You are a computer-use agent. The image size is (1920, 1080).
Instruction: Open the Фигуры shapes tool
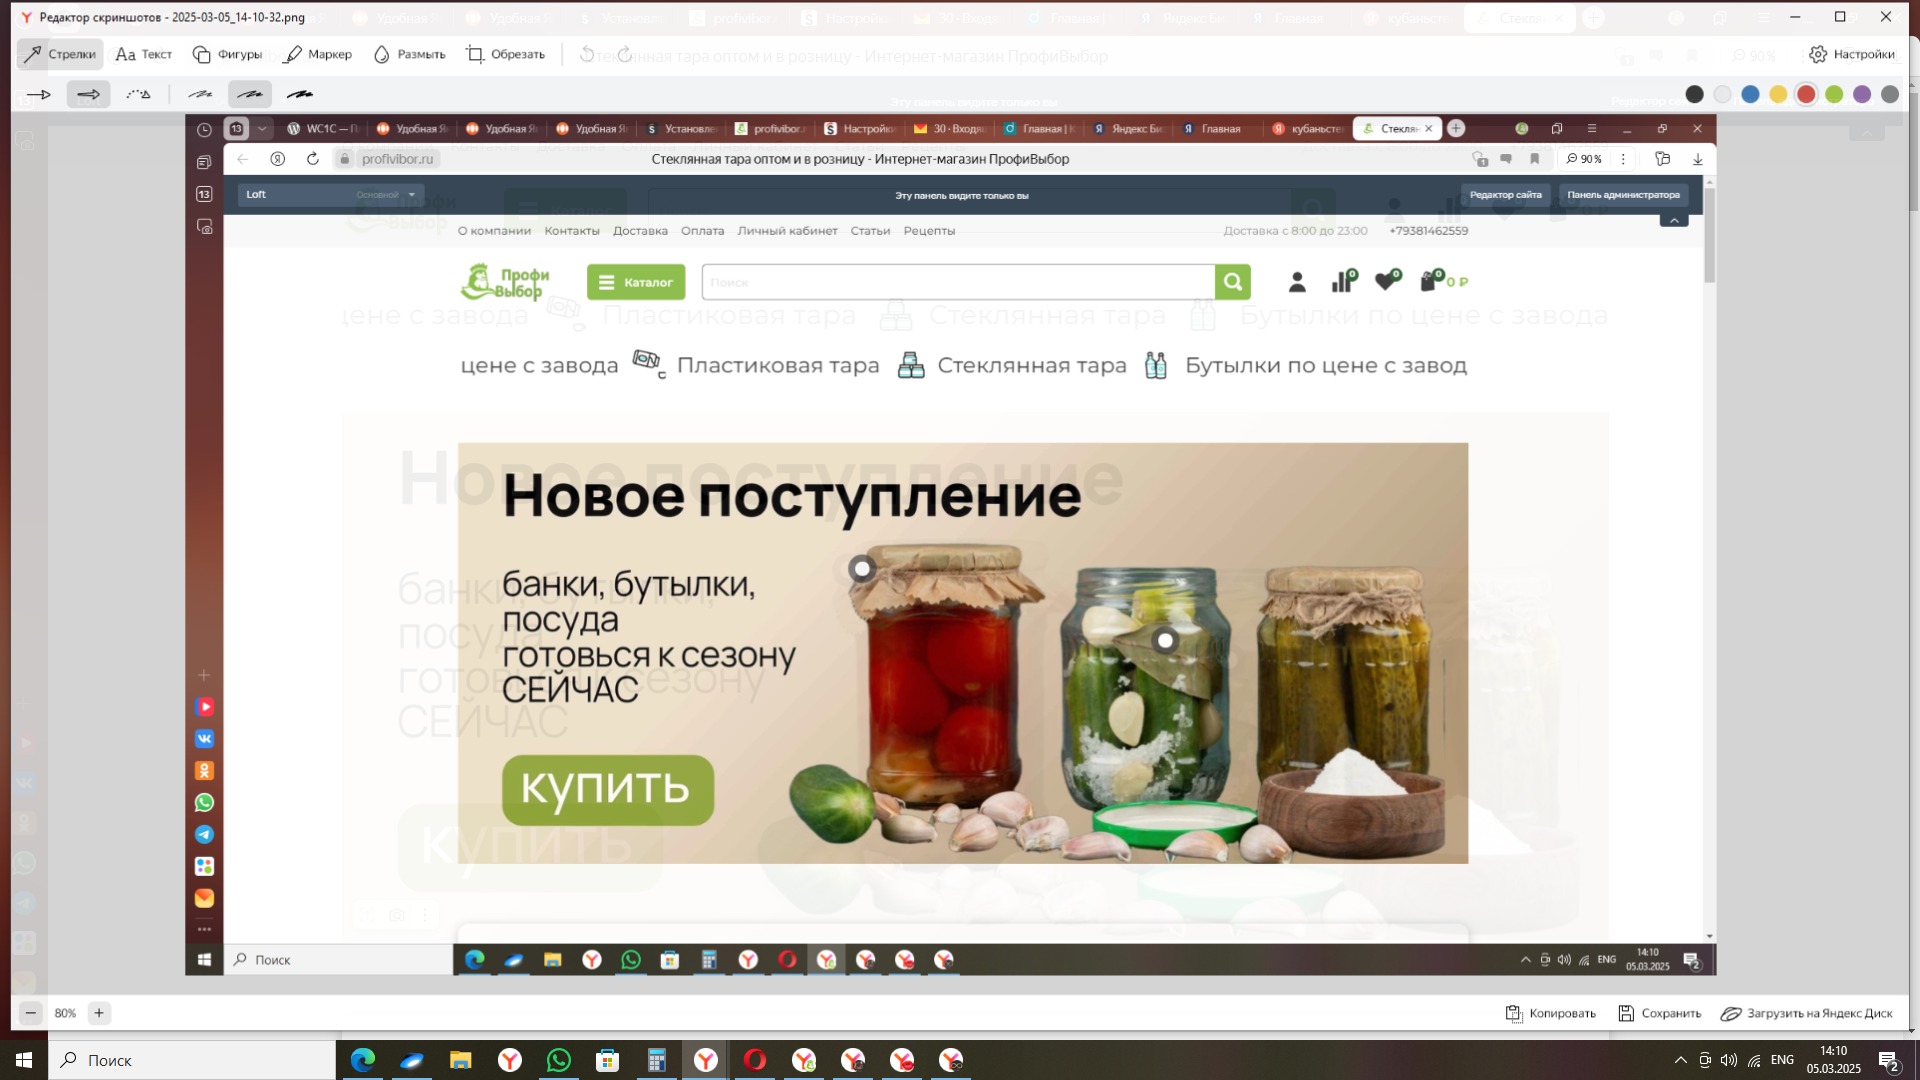click(x=227, y=54)
